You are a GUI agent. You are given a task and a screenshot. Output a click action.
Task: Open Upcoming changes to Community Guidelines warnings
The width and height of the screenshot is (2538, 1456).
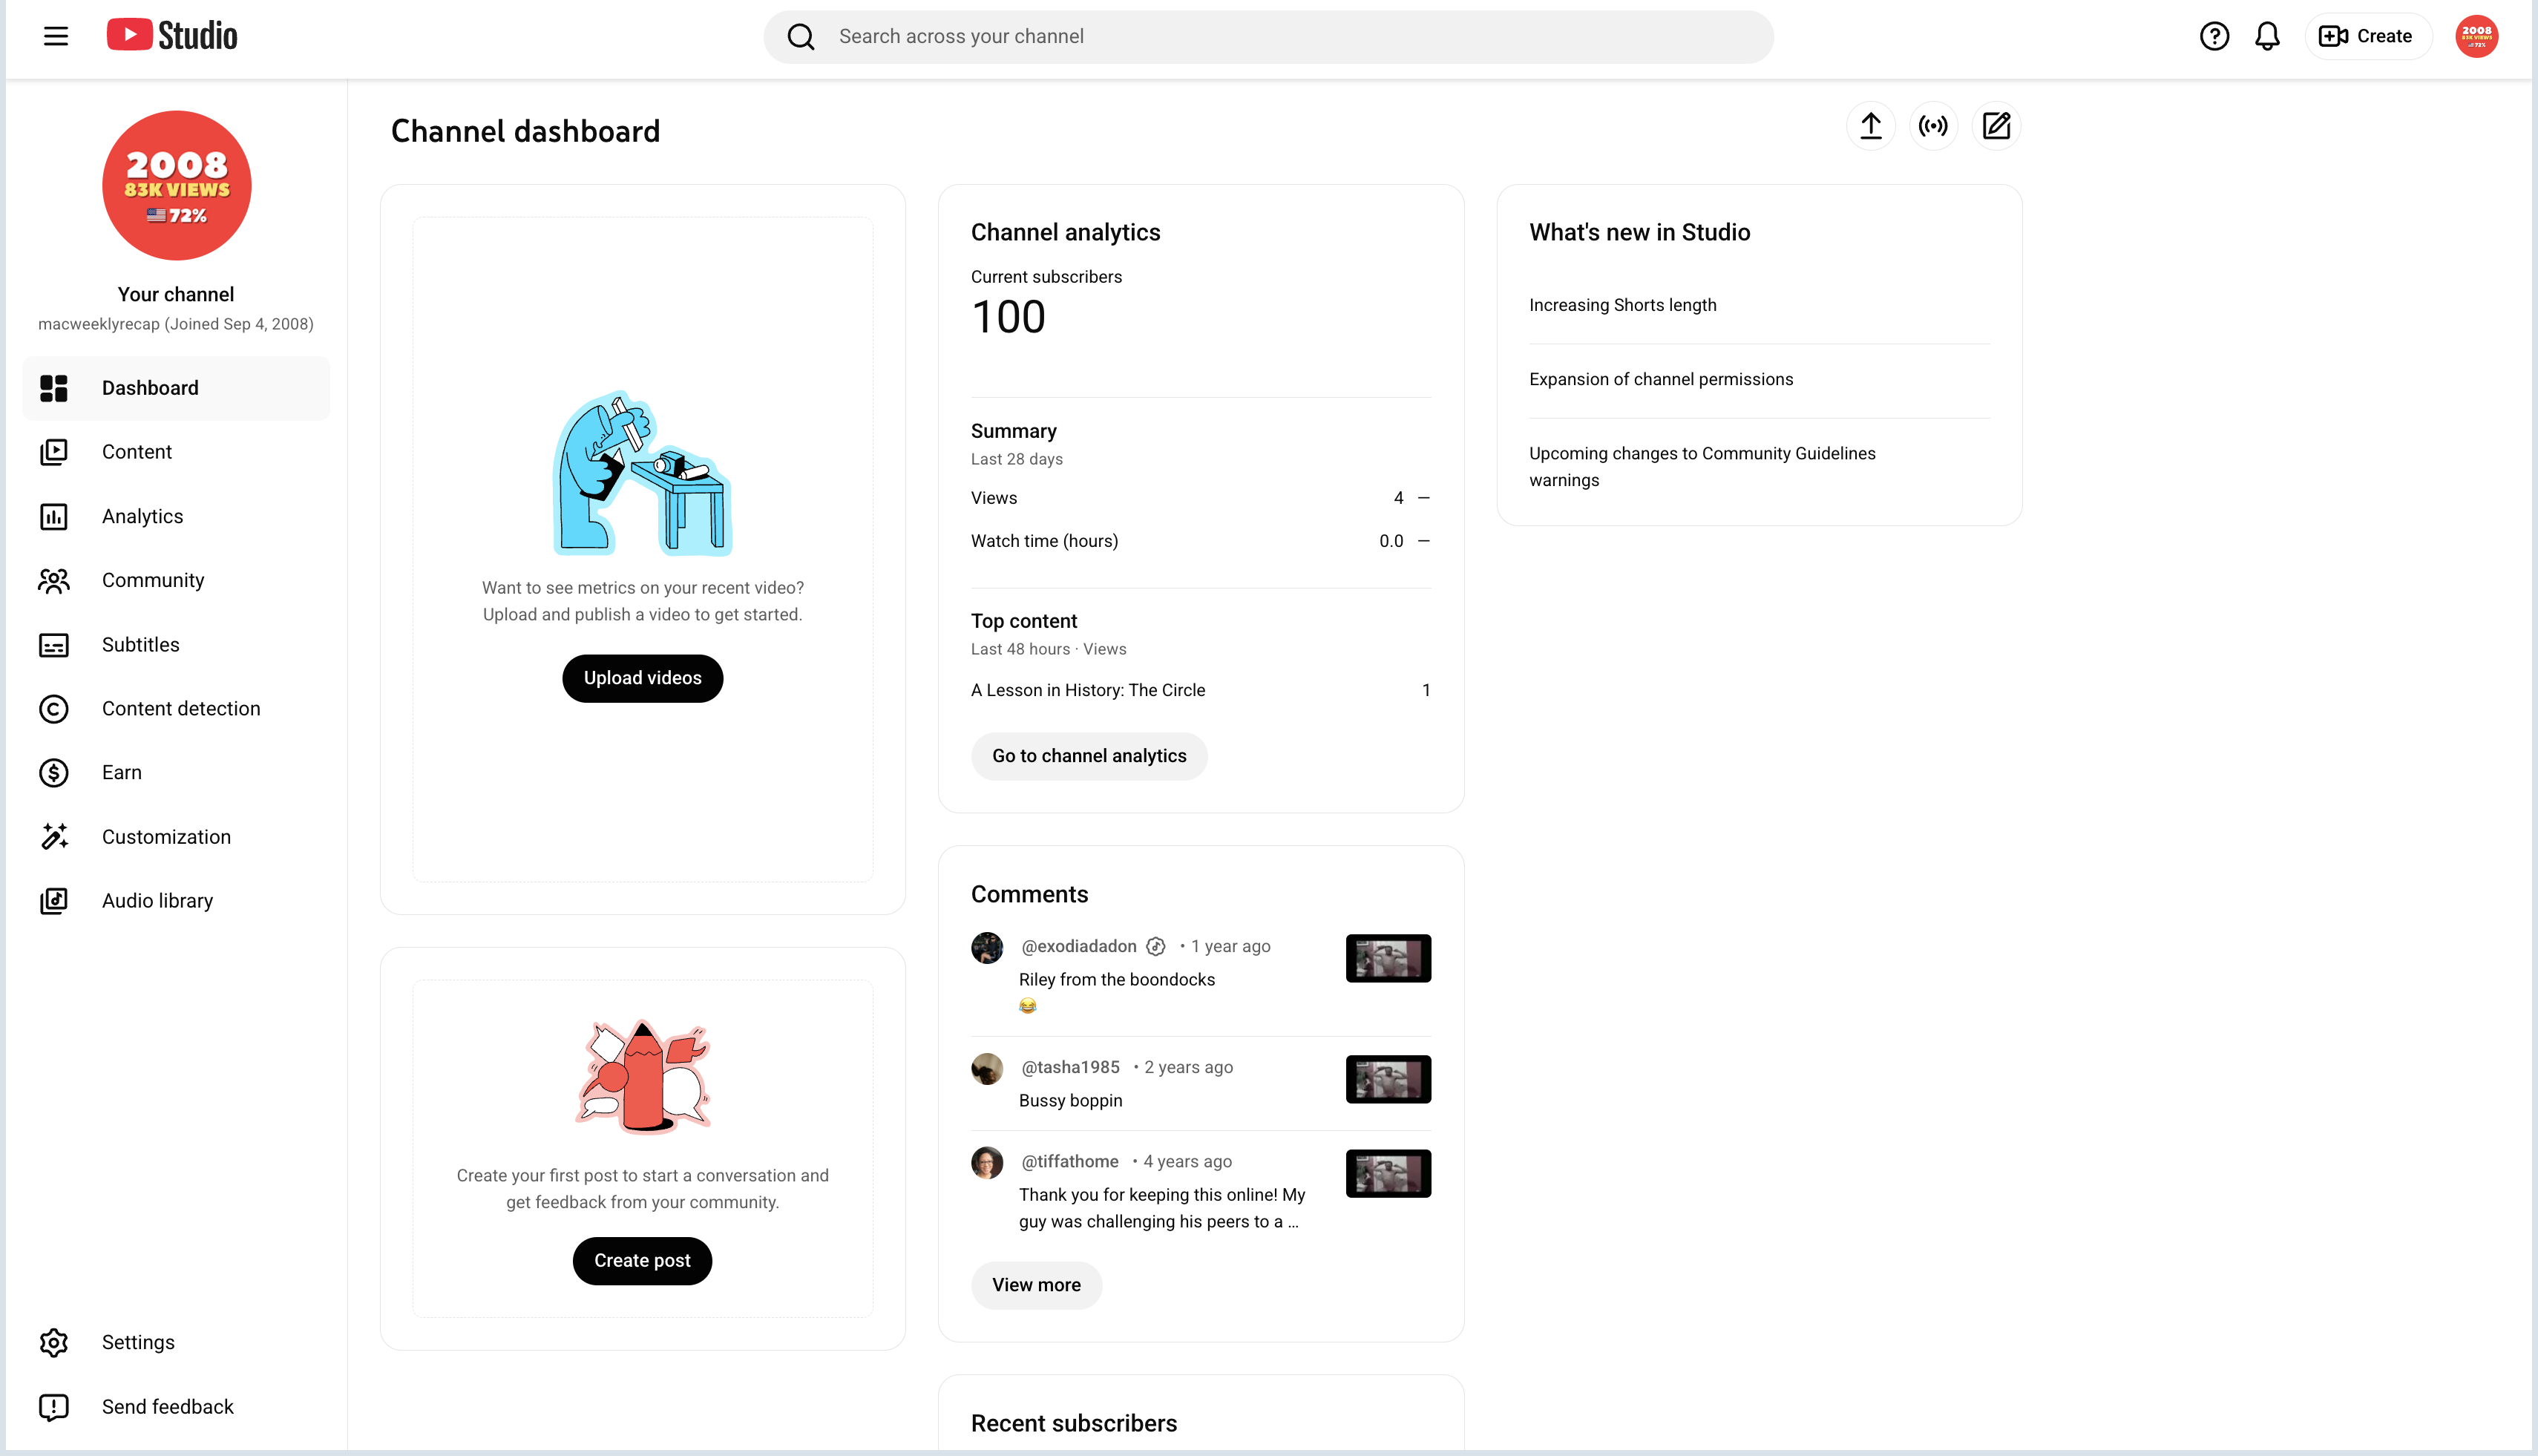[x=1702, y=466]
